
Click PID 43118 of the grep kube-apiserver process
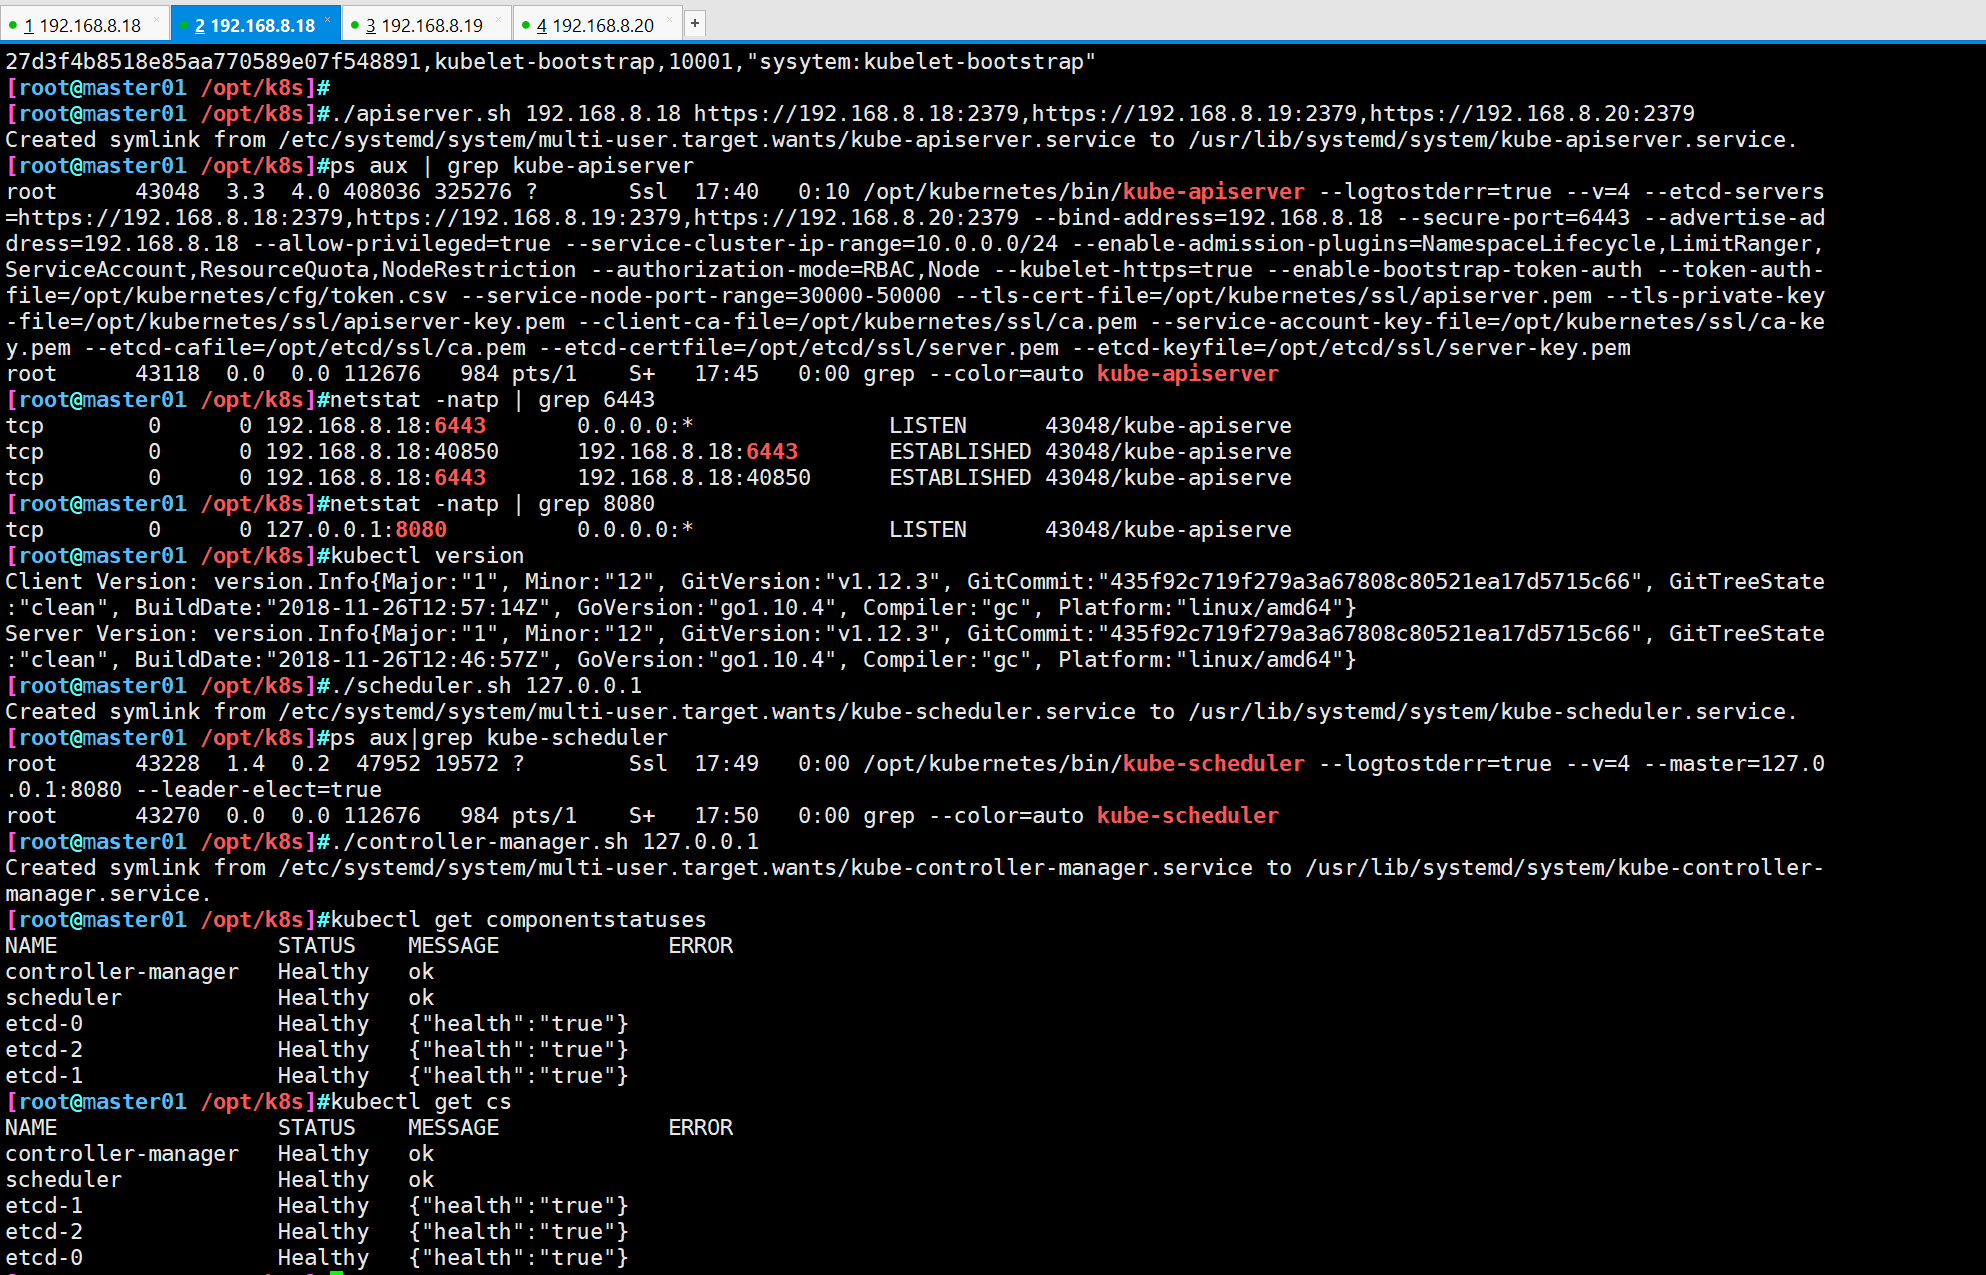click(x=167, y=374)
